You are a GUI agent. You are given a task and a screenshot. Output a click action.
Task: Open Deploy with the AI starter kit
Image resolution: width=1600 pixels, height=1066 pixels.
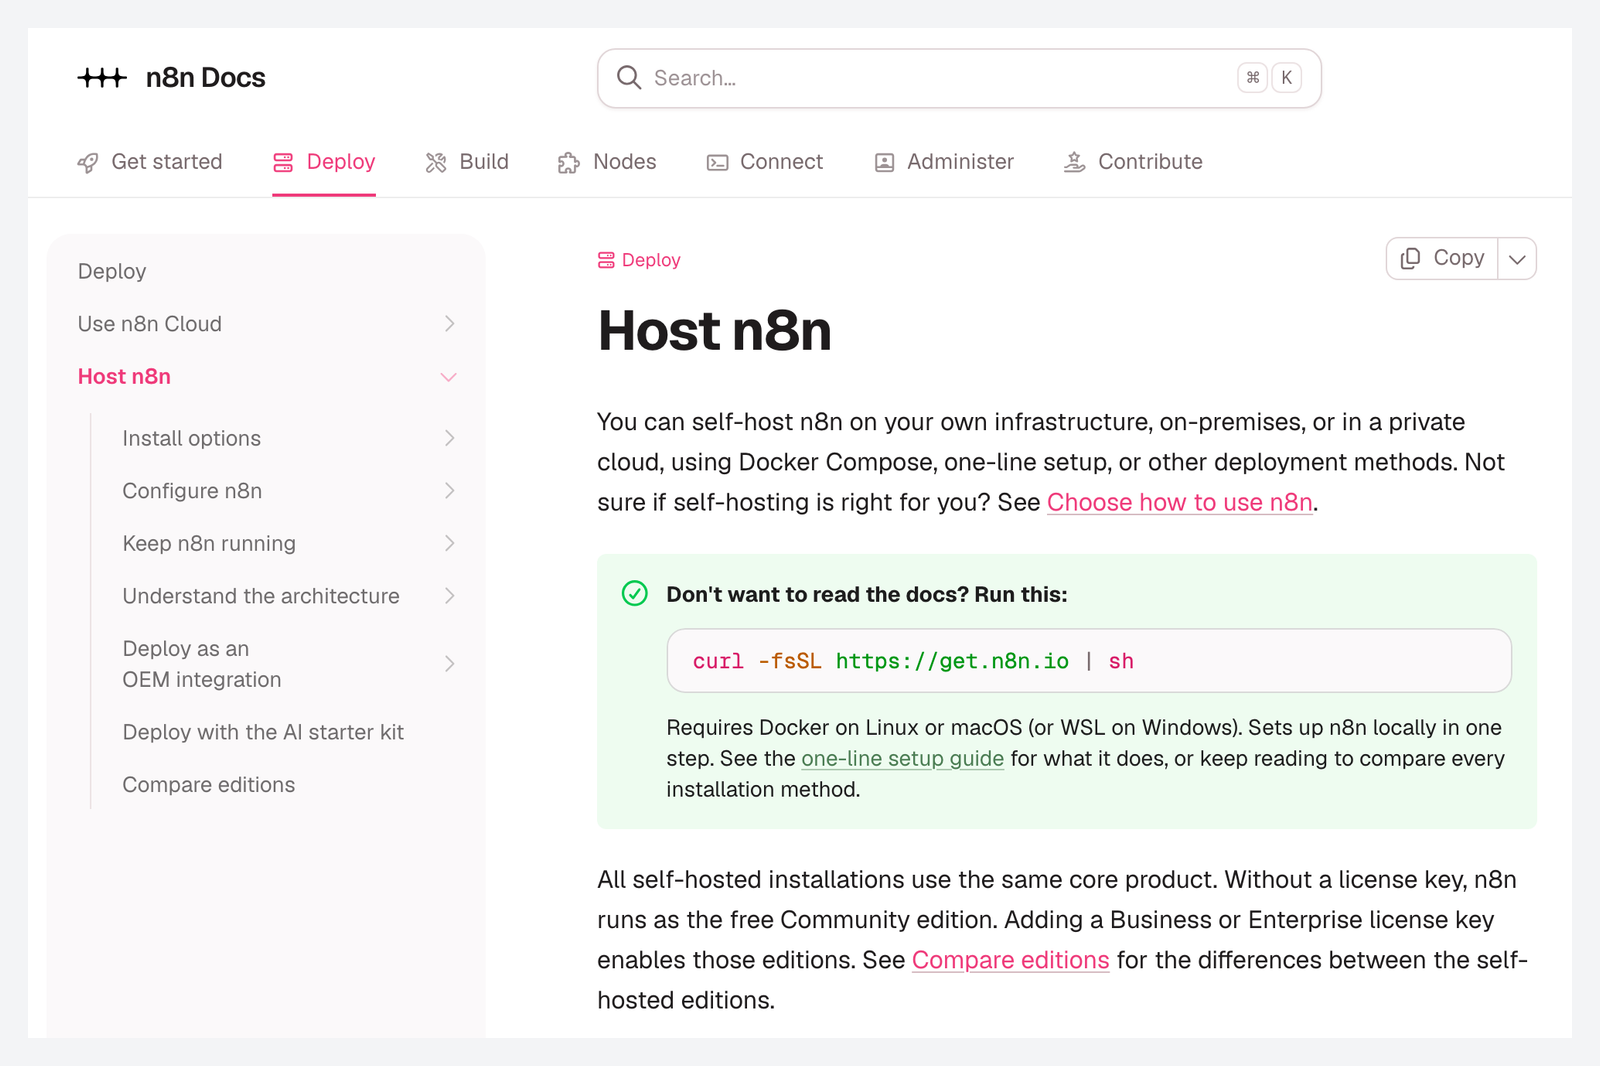tap(263, 732)
